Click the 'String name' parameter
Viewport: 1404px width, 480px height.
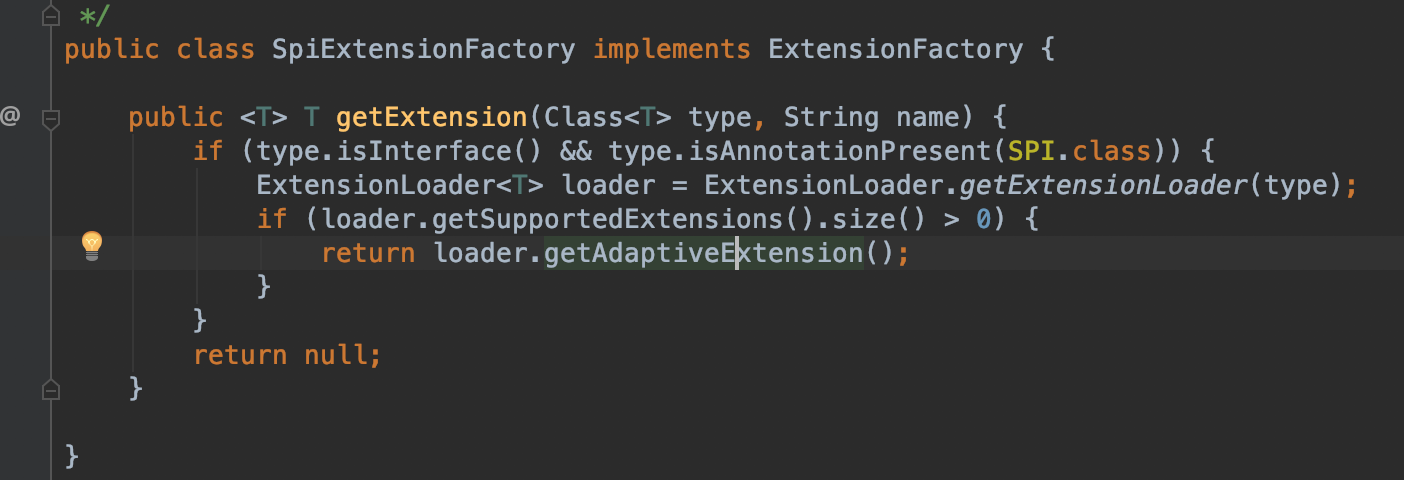tap(877, 118)
